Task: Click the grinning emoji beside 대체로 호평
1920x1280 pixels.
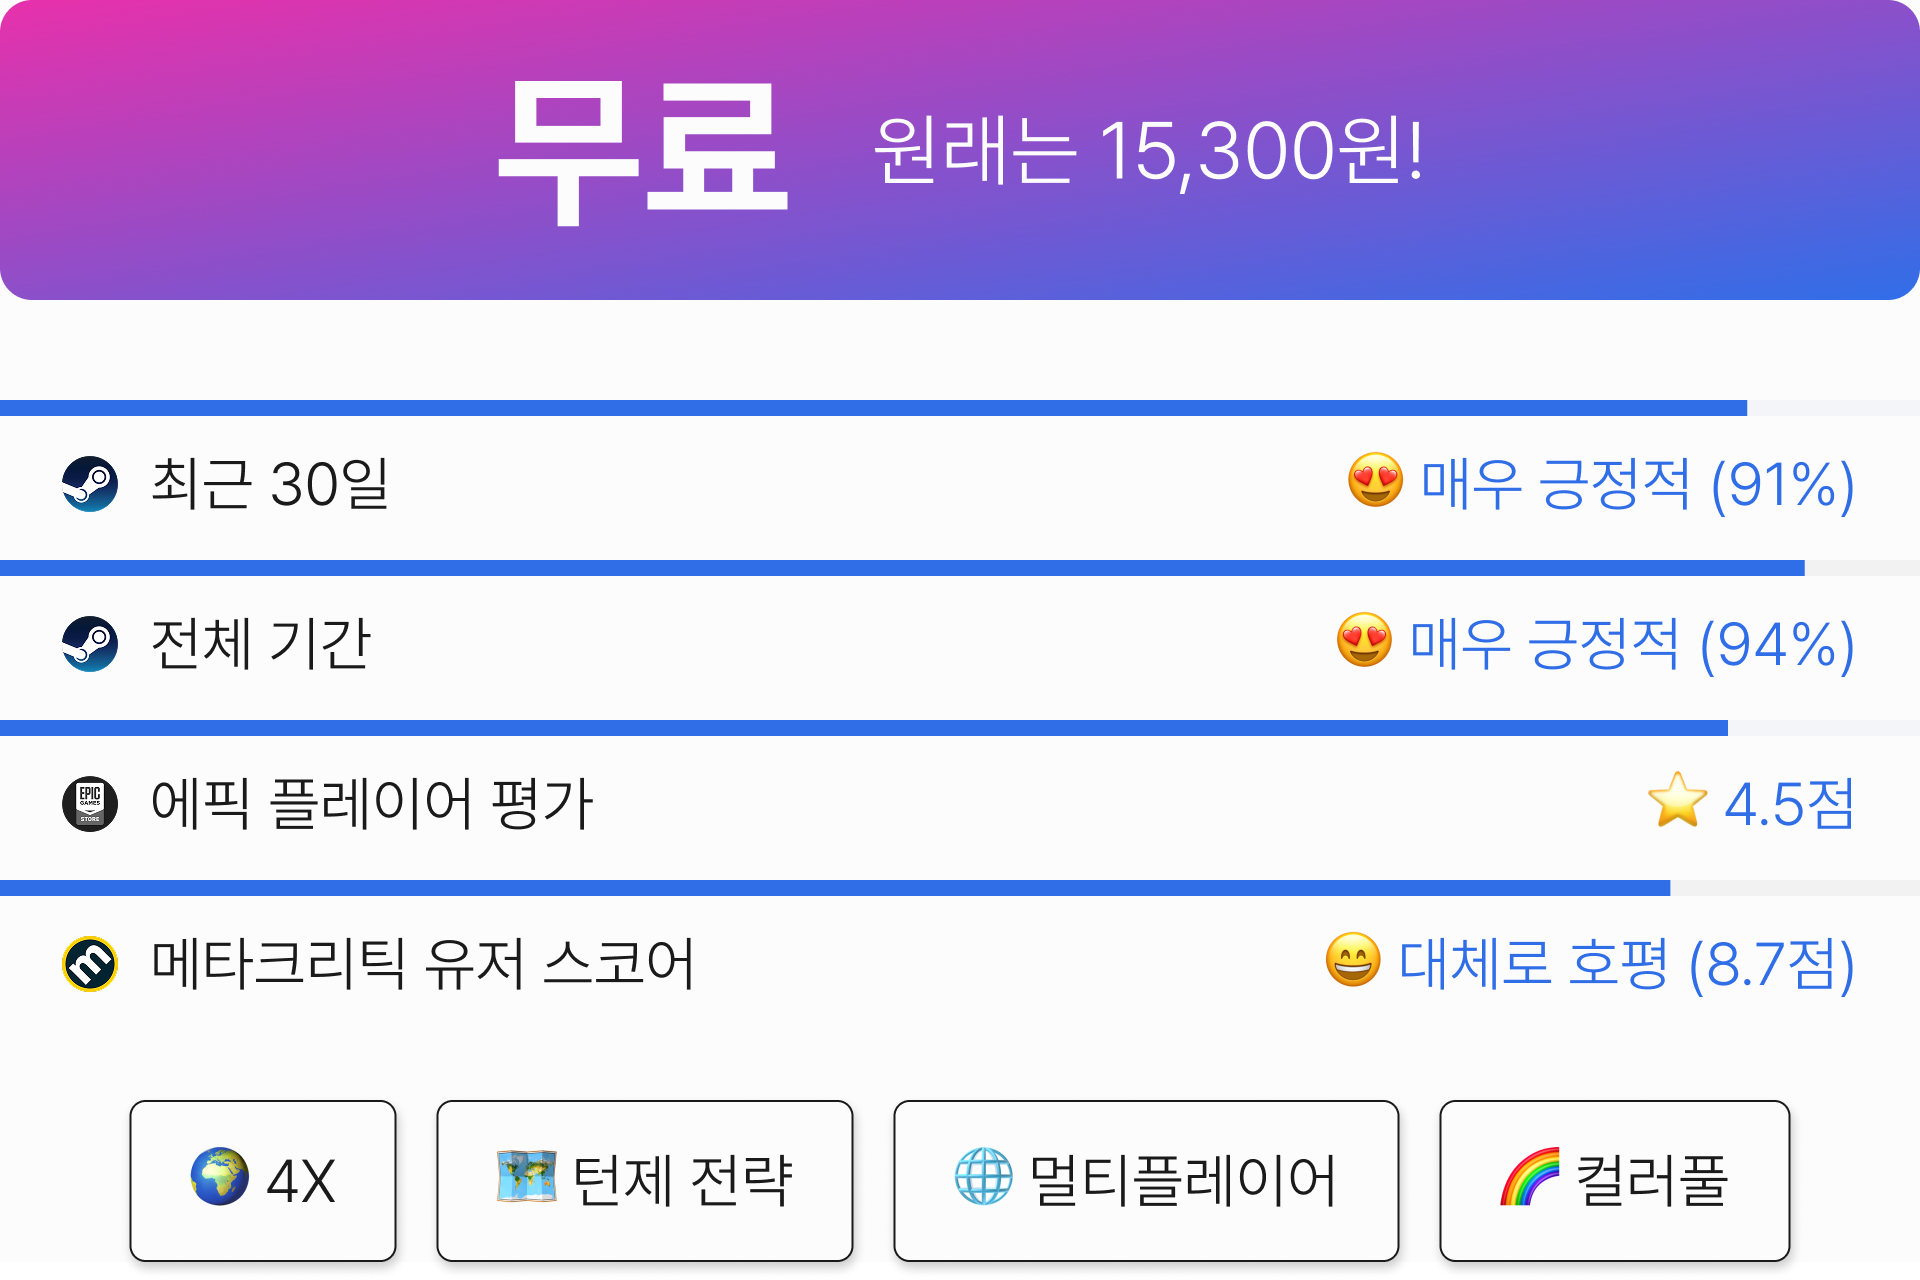Action: [x=1353, y=960]
